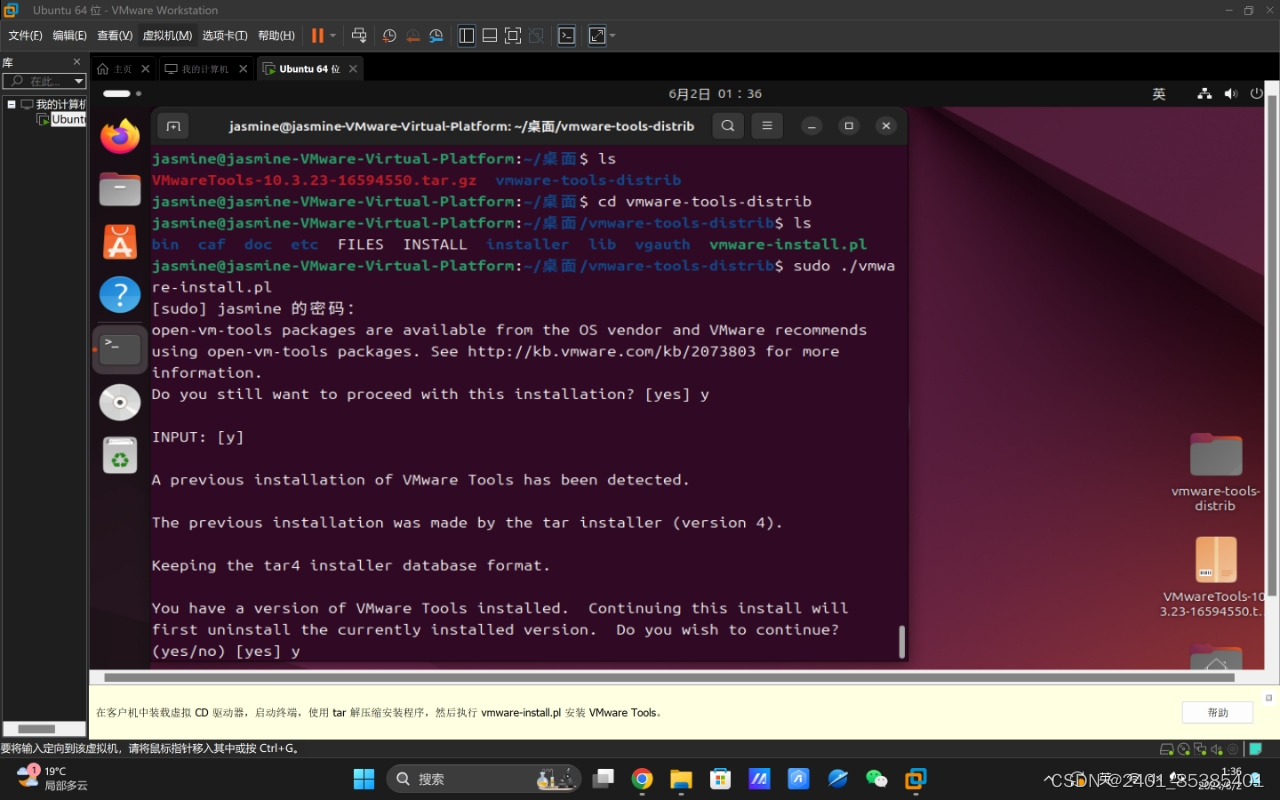Open the clock showing 6月2日 01:36
The width and height of the screenshot is (1280, 800).
[715, 94]
